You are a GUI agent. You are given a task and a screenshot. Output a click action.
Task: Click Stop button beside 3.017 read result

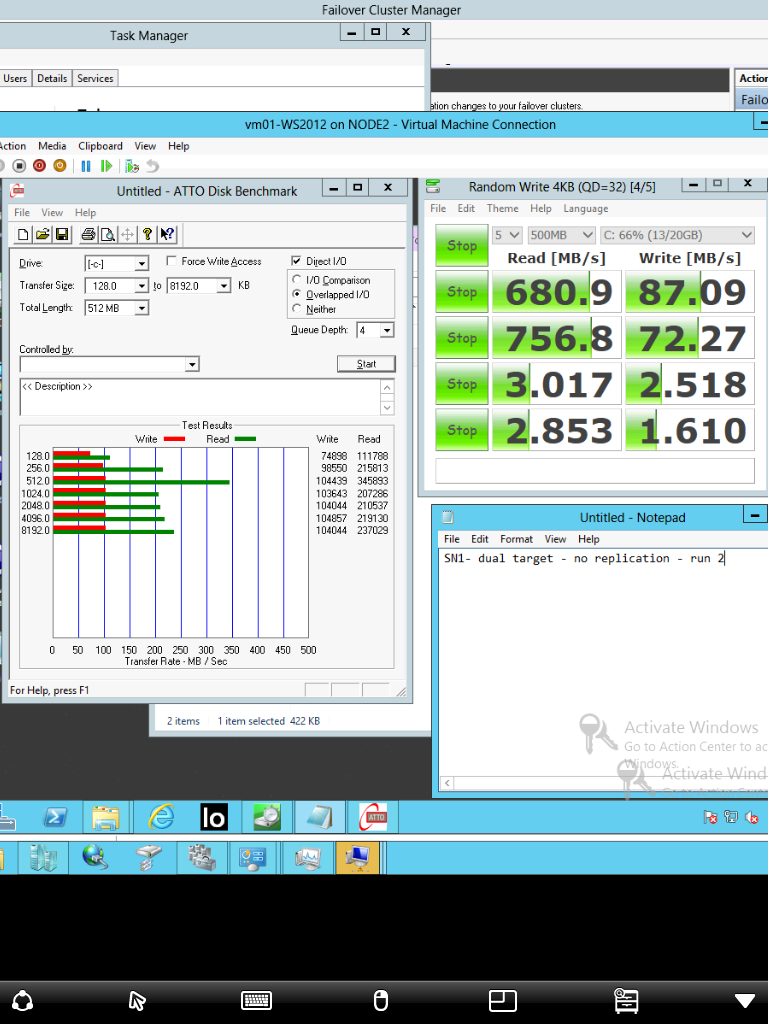tap(462, 384)
